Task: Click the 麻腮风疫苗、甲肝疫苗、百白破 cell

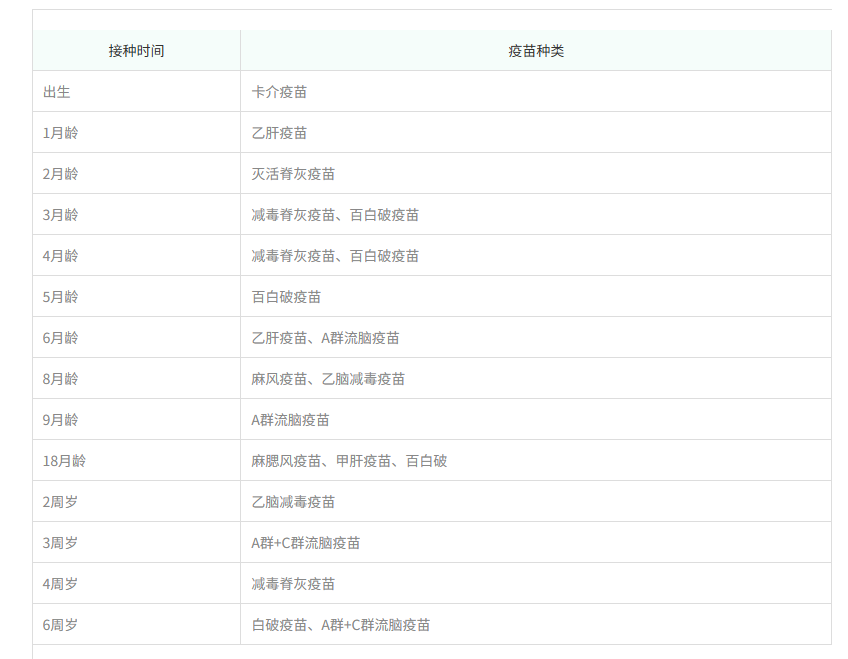Action: pyautogui.click(x=535, y=461)
